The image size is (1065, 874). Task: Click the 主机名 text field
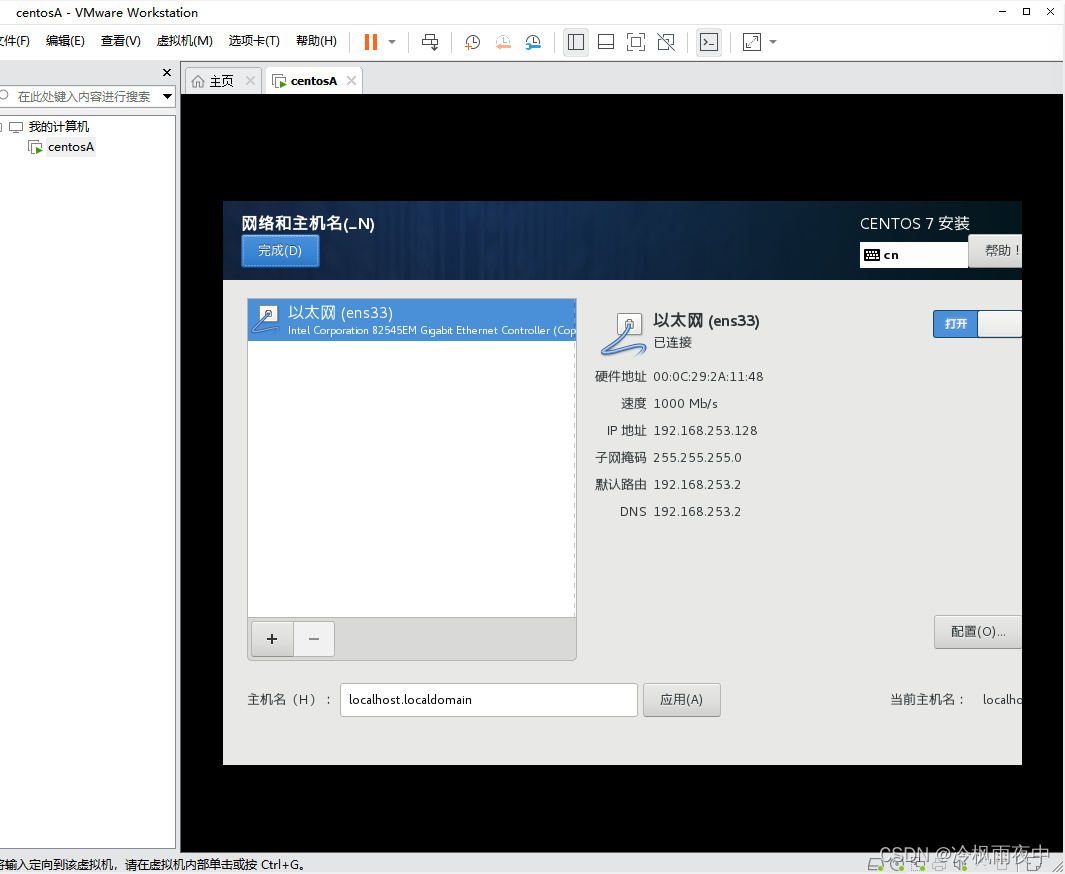click(488, 700)
